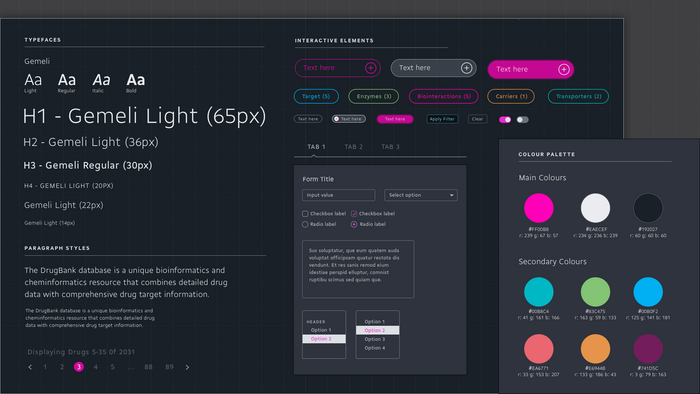Switch to TAB 3
Viewport: 700px width, 394px height.
point(390,147)
